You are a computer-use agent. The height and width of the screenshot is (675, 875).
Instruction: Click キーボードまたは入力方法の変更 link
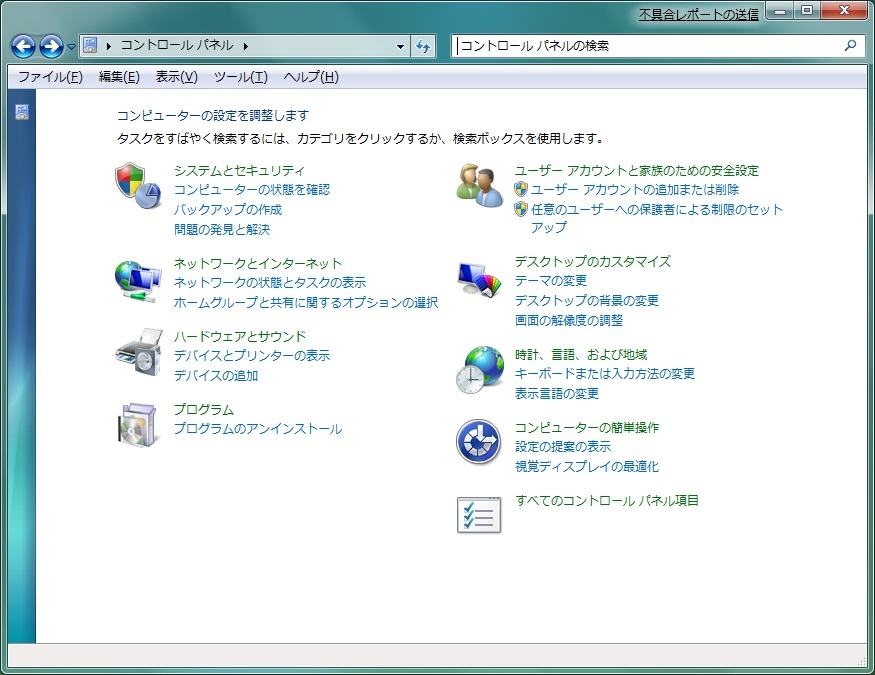[604, 374]
